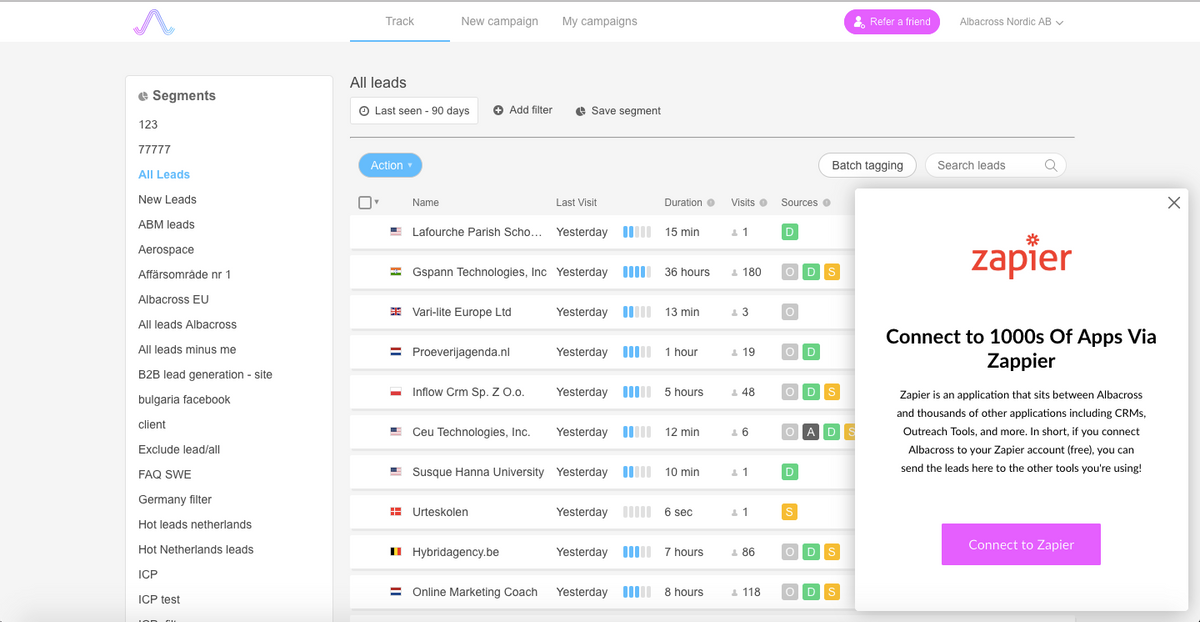Open the ICP test segment

click(159, 600)
